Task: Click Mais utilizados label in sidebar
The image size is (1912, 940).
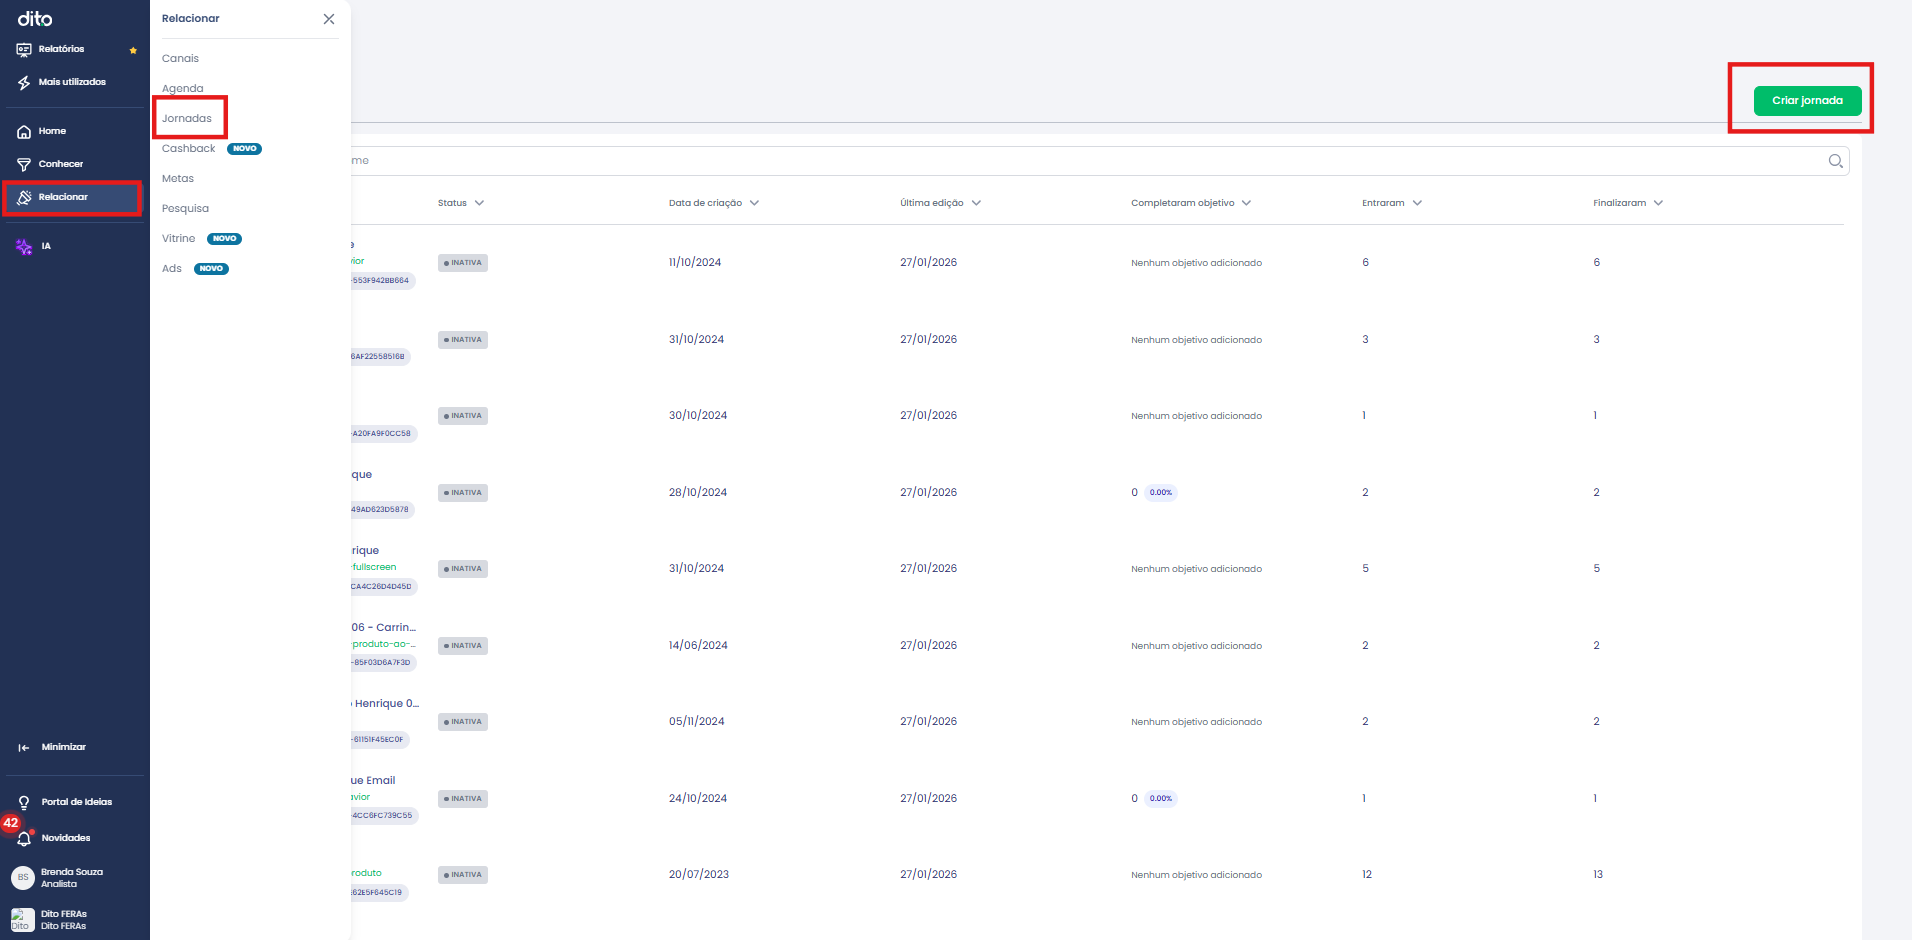Action: [72, 83]
